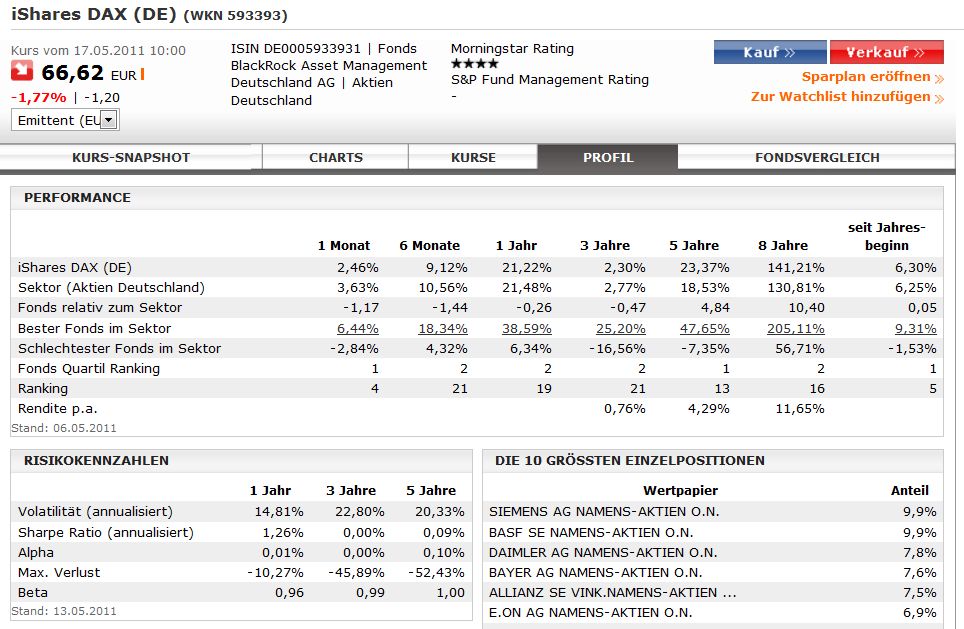Go to the Kurse tab
The width and height of the screenshot is (964, 629).
click(x=473, y=157)
